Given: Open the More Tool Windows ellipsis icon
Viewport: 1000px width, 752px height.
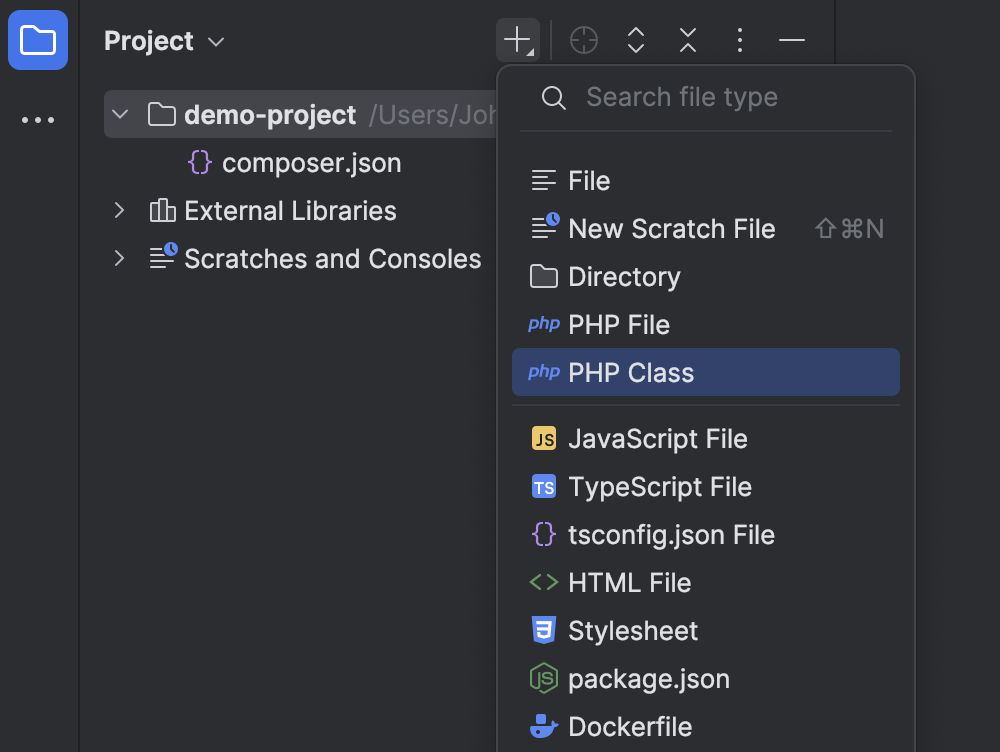Looking at the screenshot, I should 37,119.
